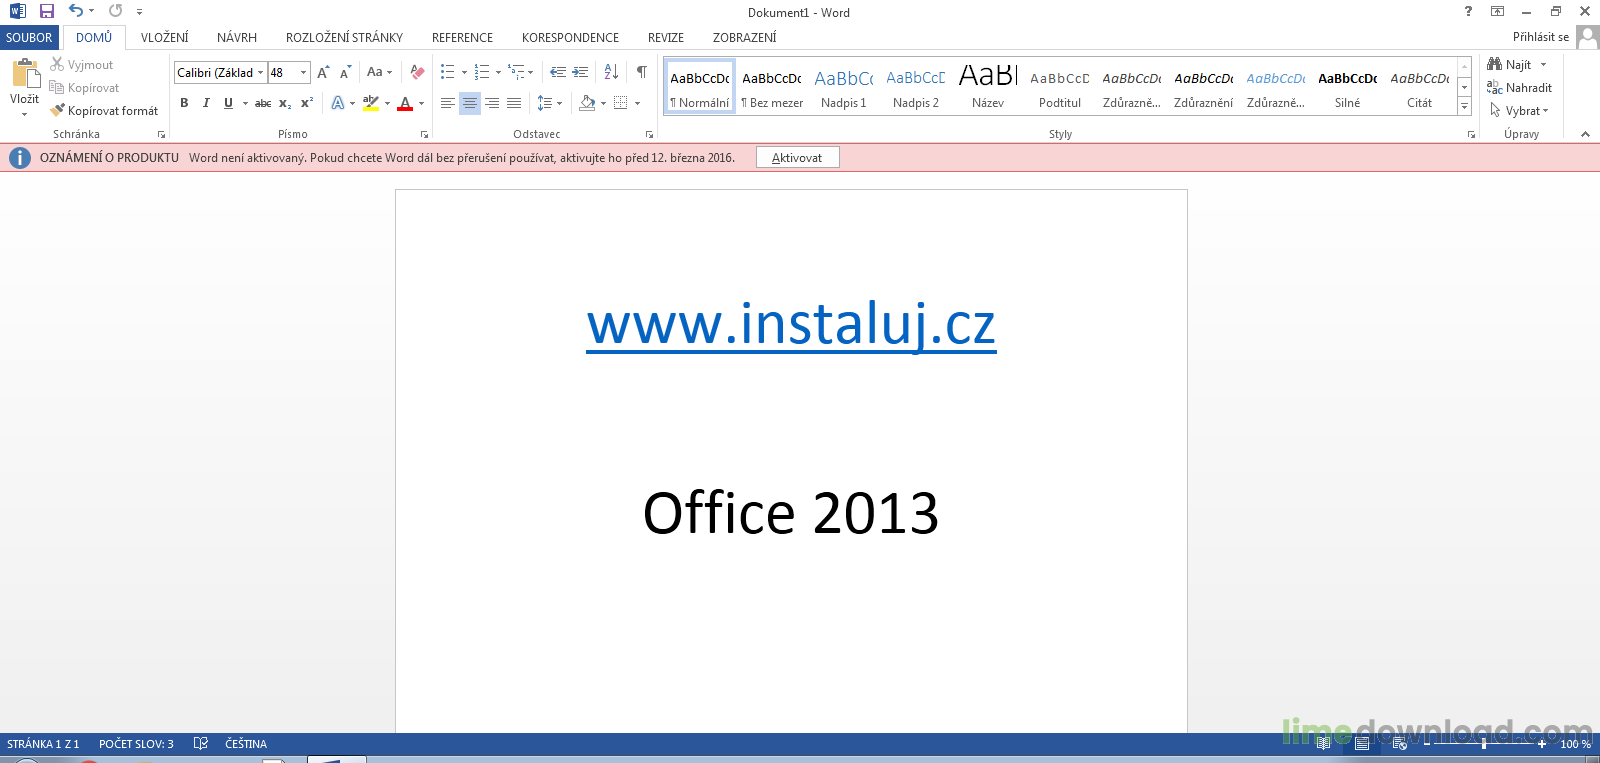This screenshot has width=1600, height=763.
Task: Align text to the right
Action: 491,103
